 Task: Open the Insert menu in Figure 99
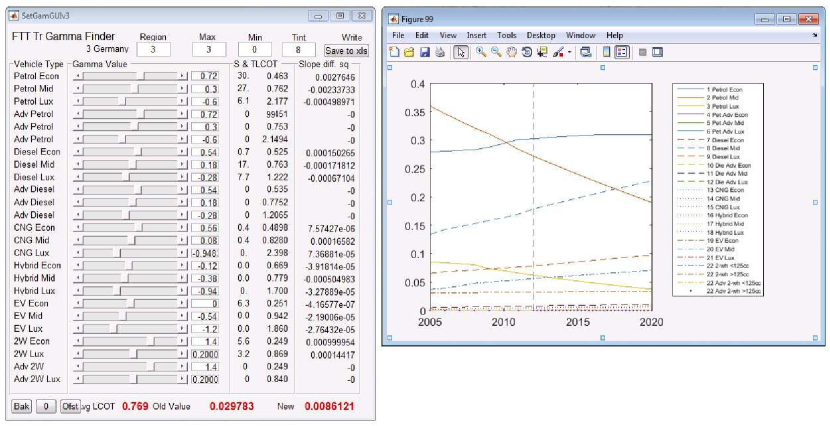[476, 35]
